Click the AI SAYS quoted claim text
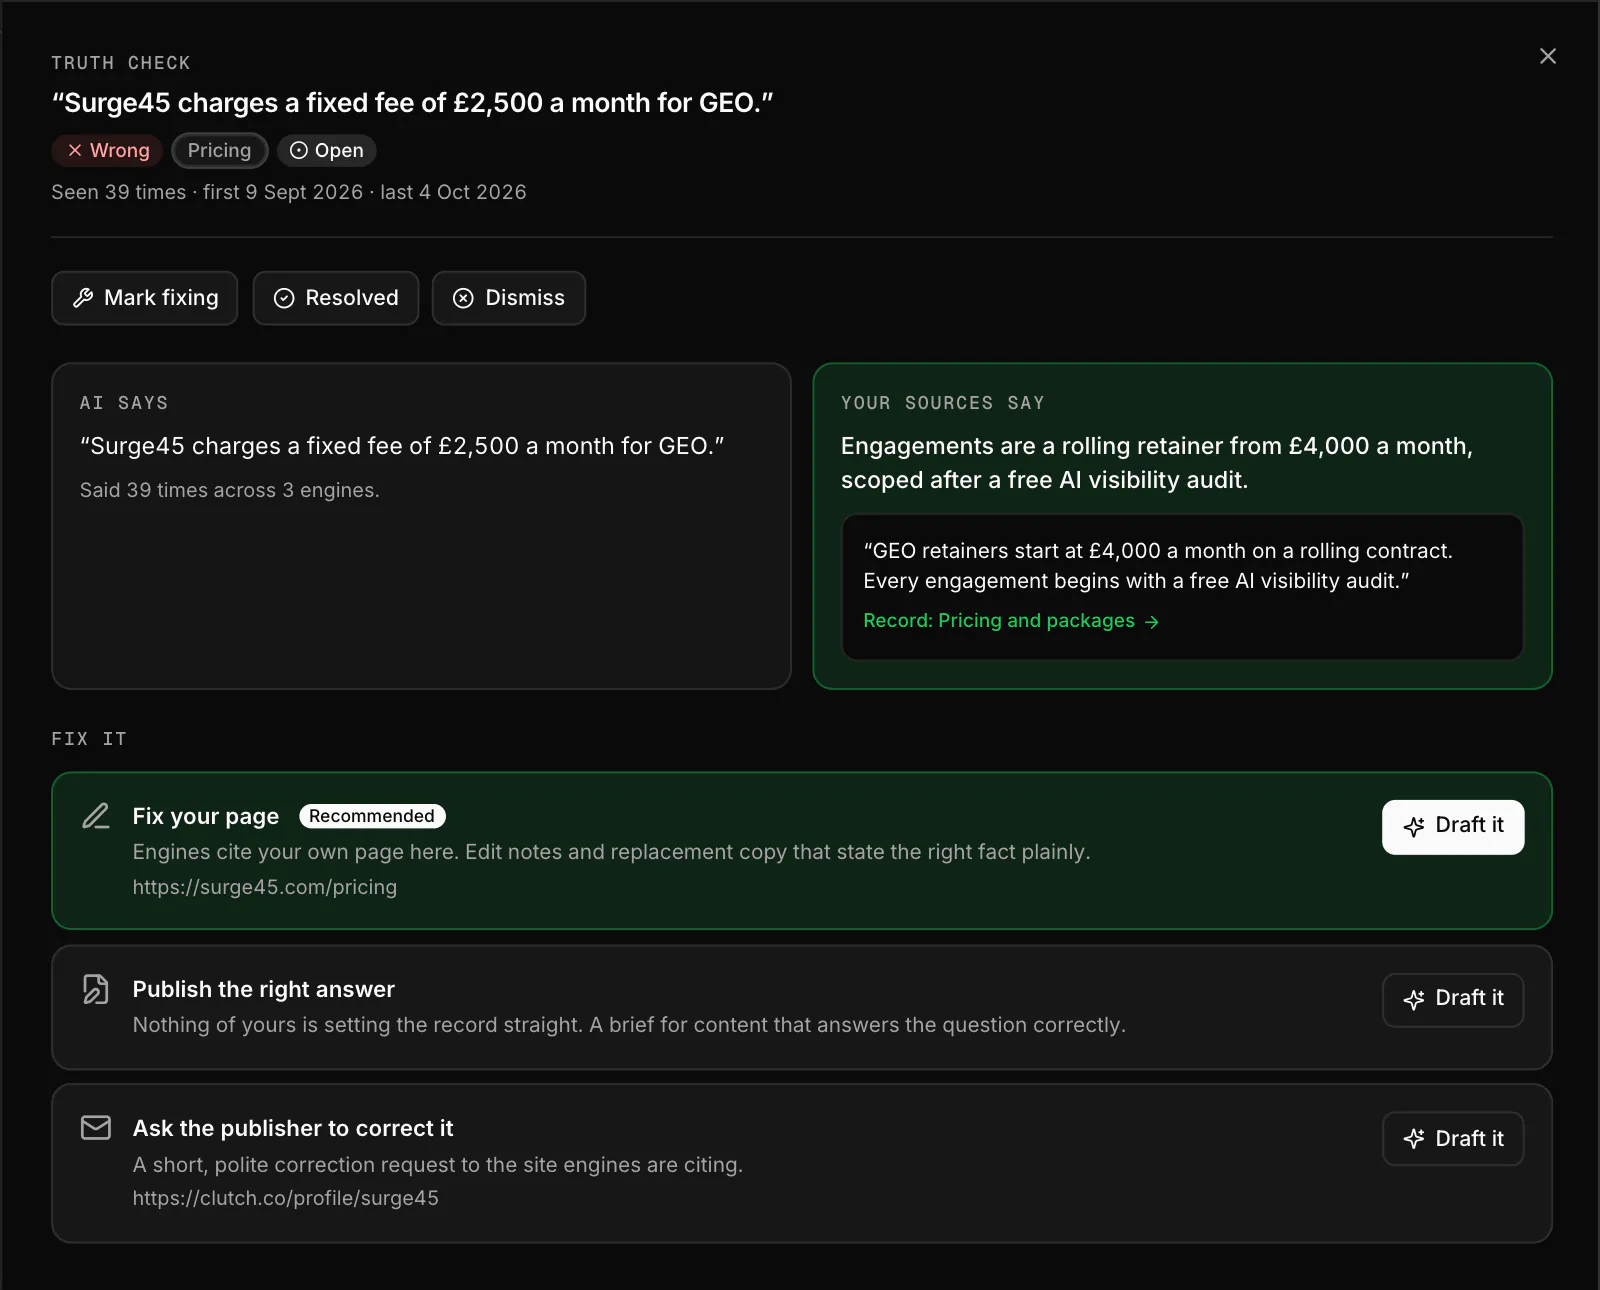Screen dimensions: 1600x1290 point(402,446)
